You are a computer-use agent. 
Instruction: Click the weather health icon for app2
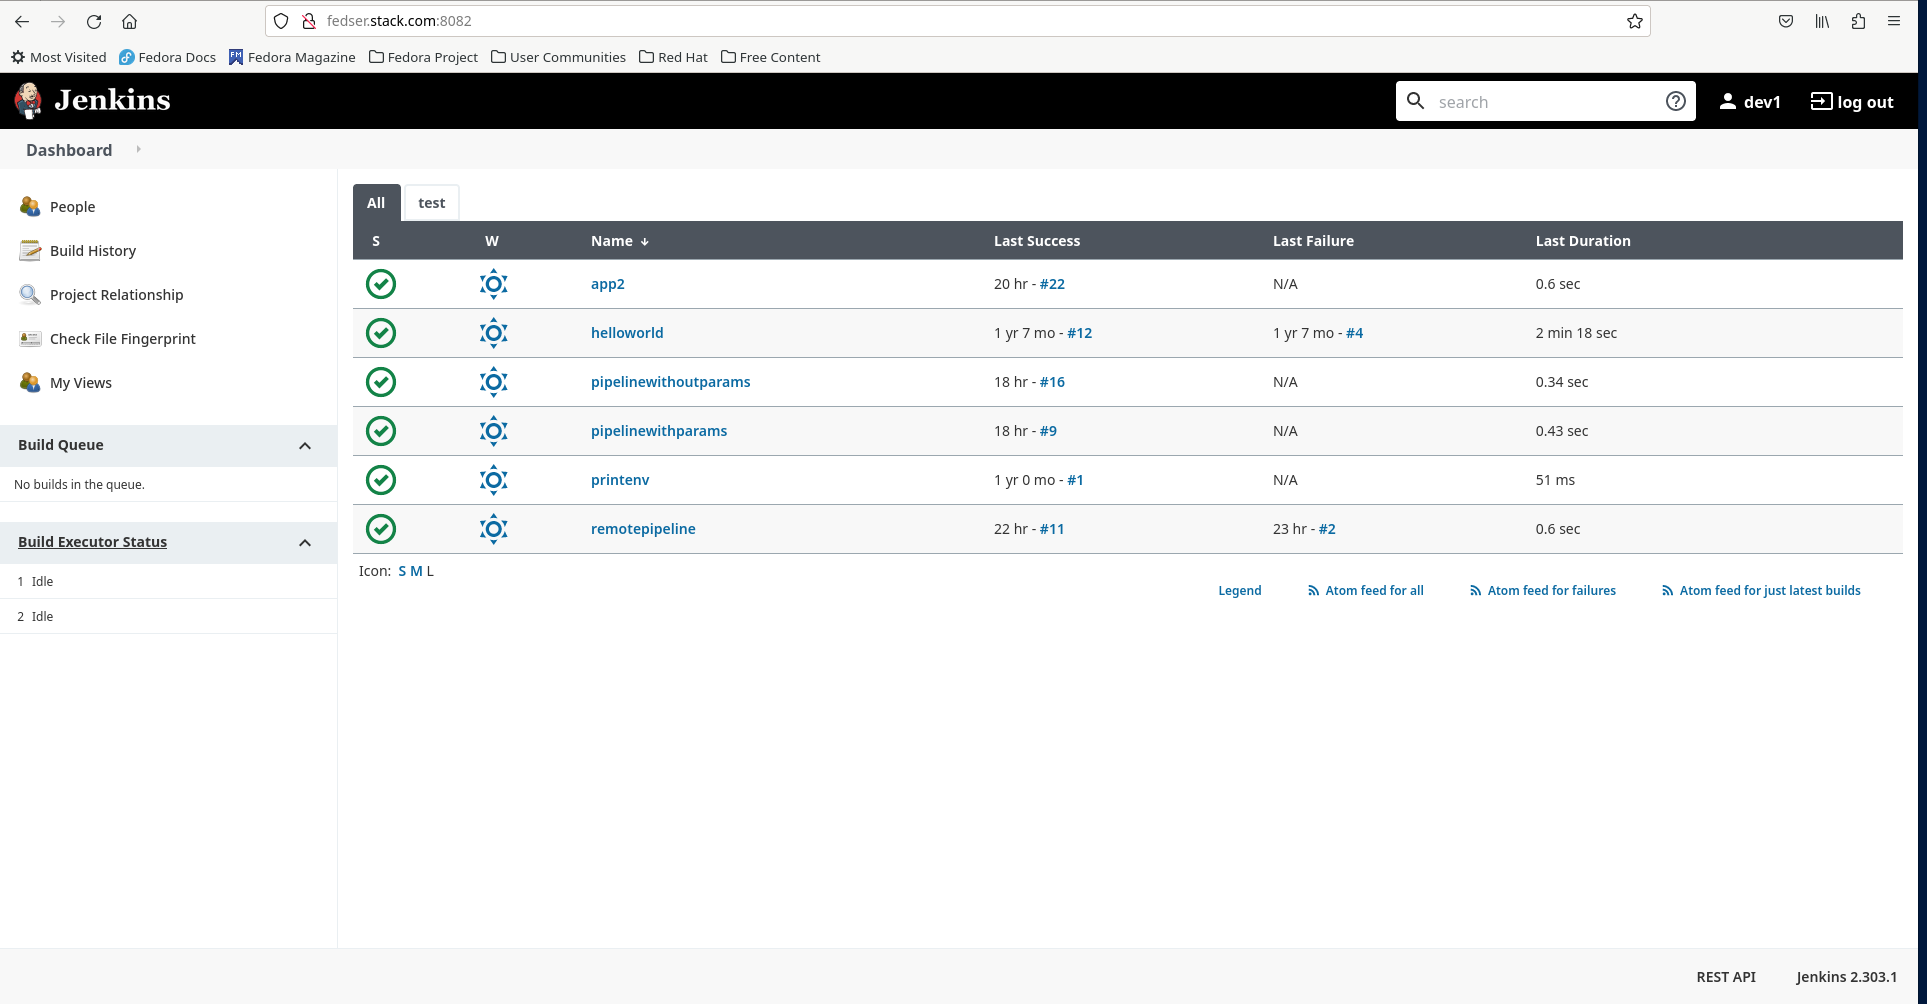point(493,284)
